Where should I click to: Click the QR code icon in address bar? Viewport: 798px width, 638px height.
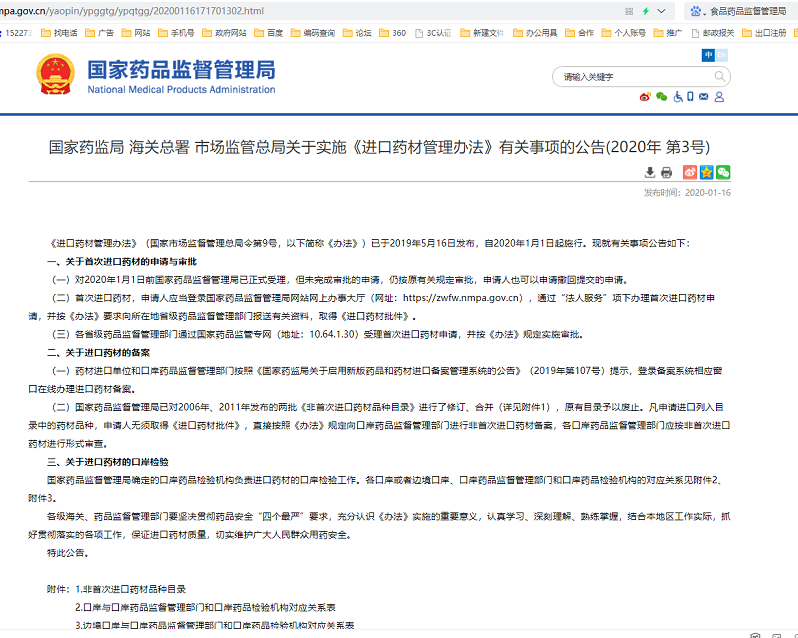[x=629, y=11]
